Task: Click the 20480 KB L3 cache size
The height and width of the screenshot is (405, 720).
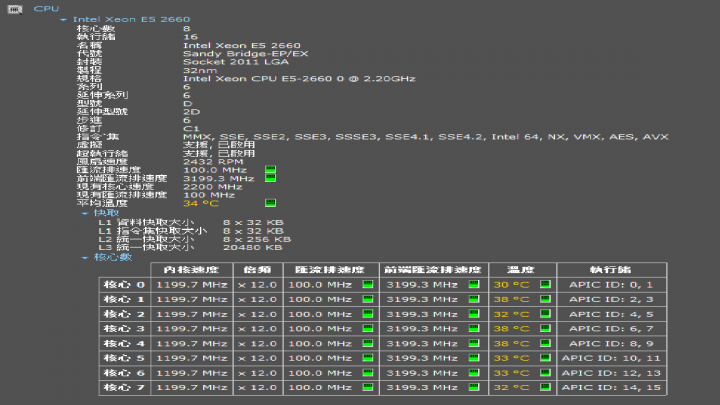Action: tap(253, 248)
